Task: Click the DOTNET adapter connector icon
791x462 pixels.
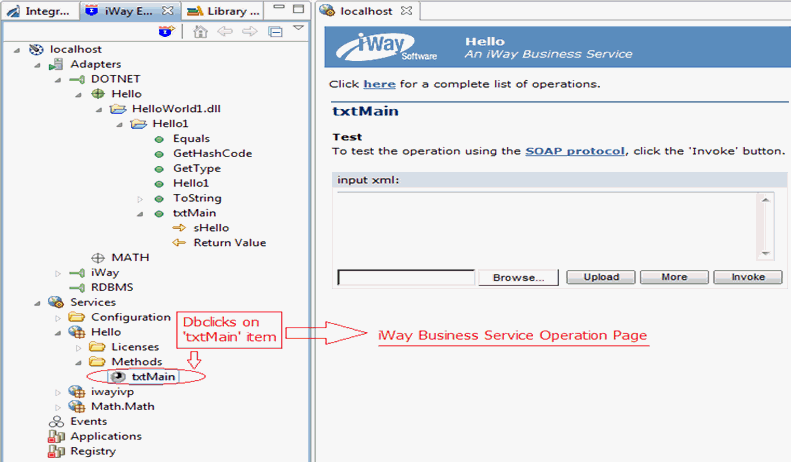Action: click(x=77, y=79)
